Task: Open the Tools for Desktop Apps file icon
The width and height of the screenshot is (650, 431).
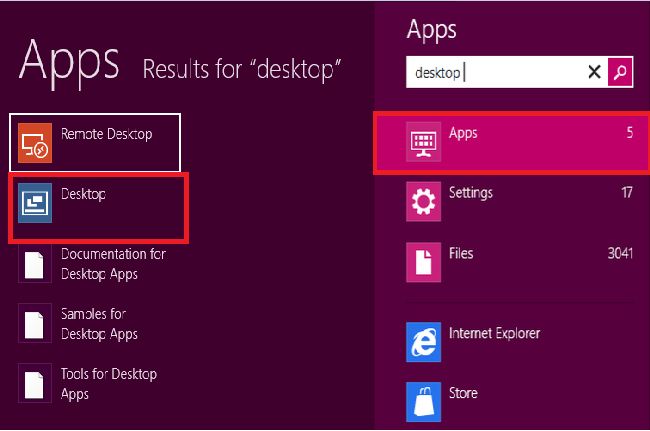Action: 35,384
